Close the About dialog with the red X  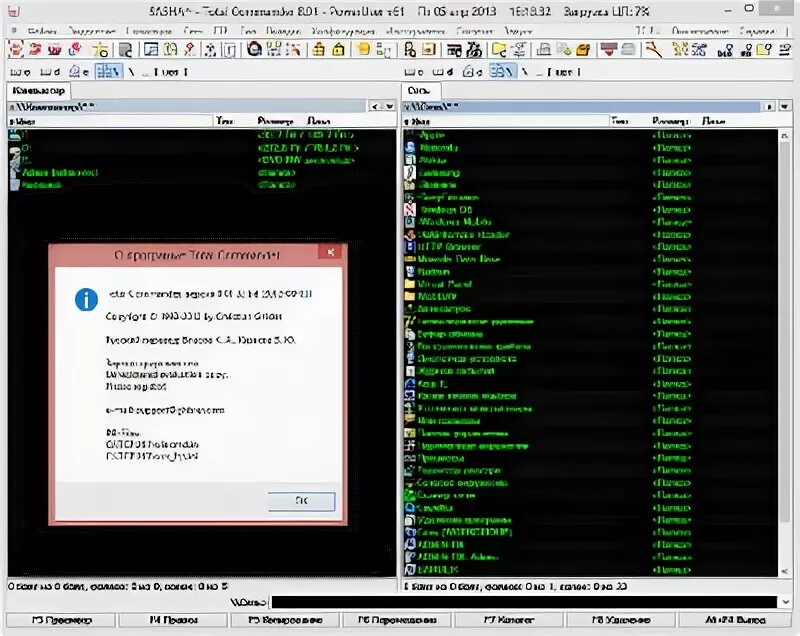pyautogui.click(x=331, y=252)
